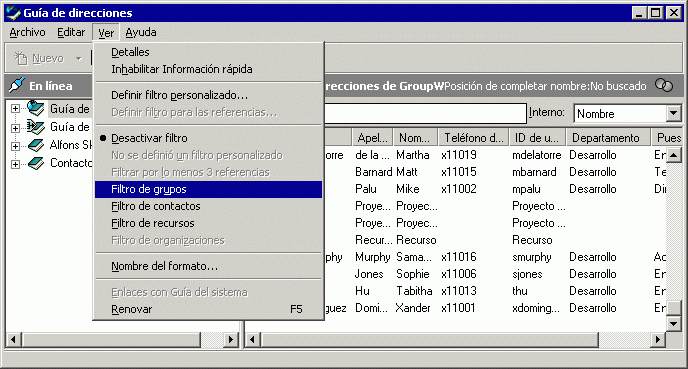
Task: Open the Nuevo button dropdown arrow
Action: point(79,58)
